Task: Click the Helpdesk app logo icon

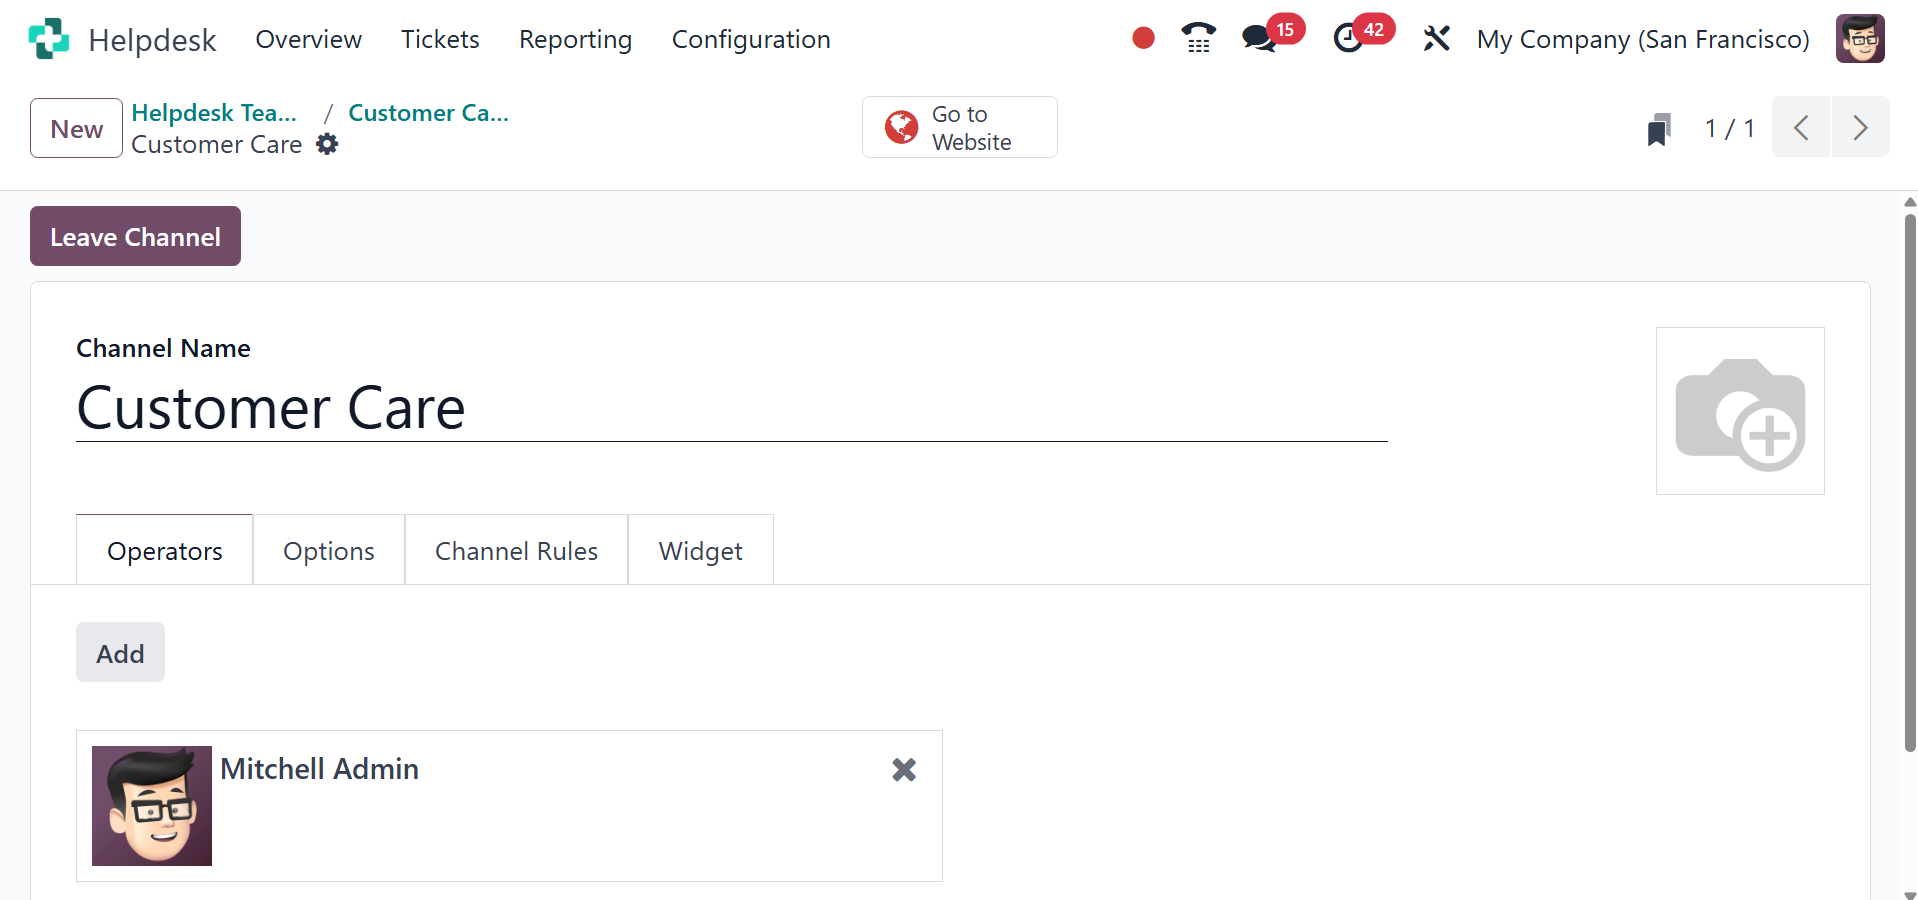Action: pyautogui.click(x=49, y=39)
